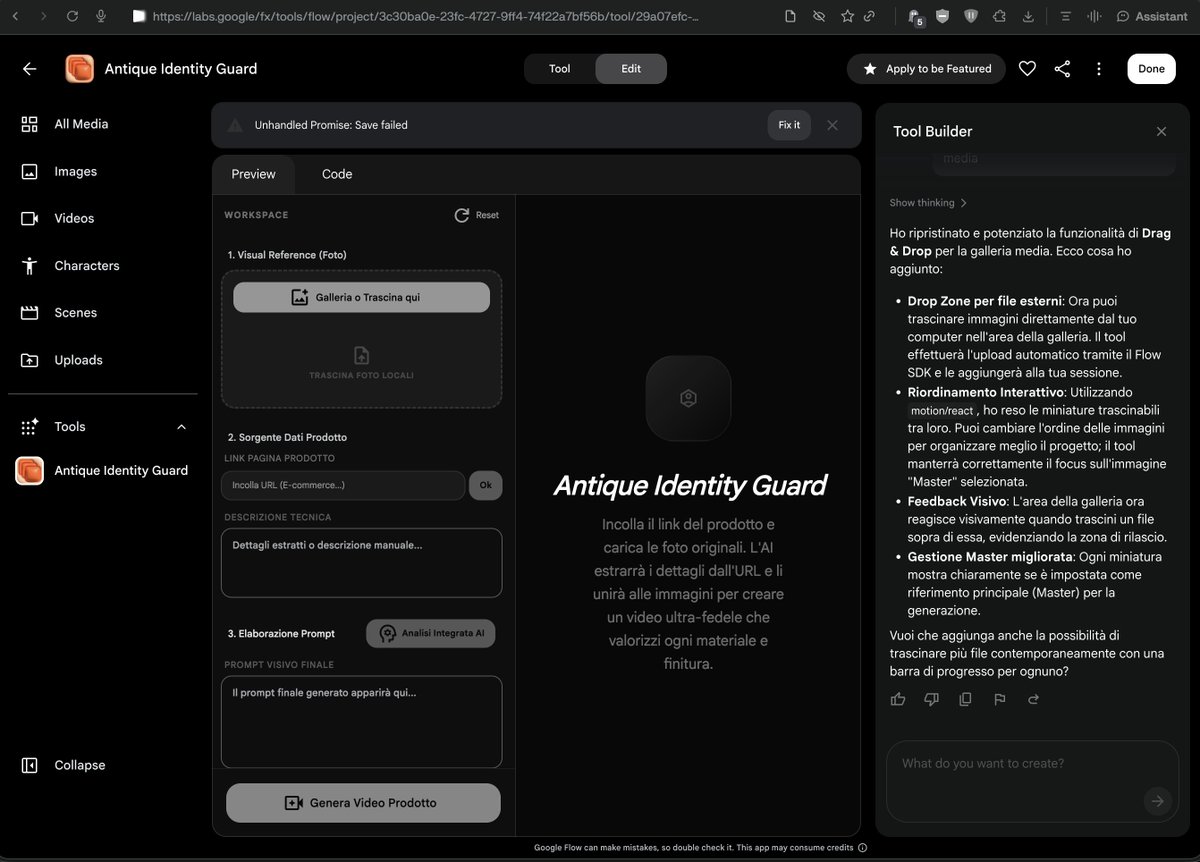Click Fix it on the error banner

[789, 125]
